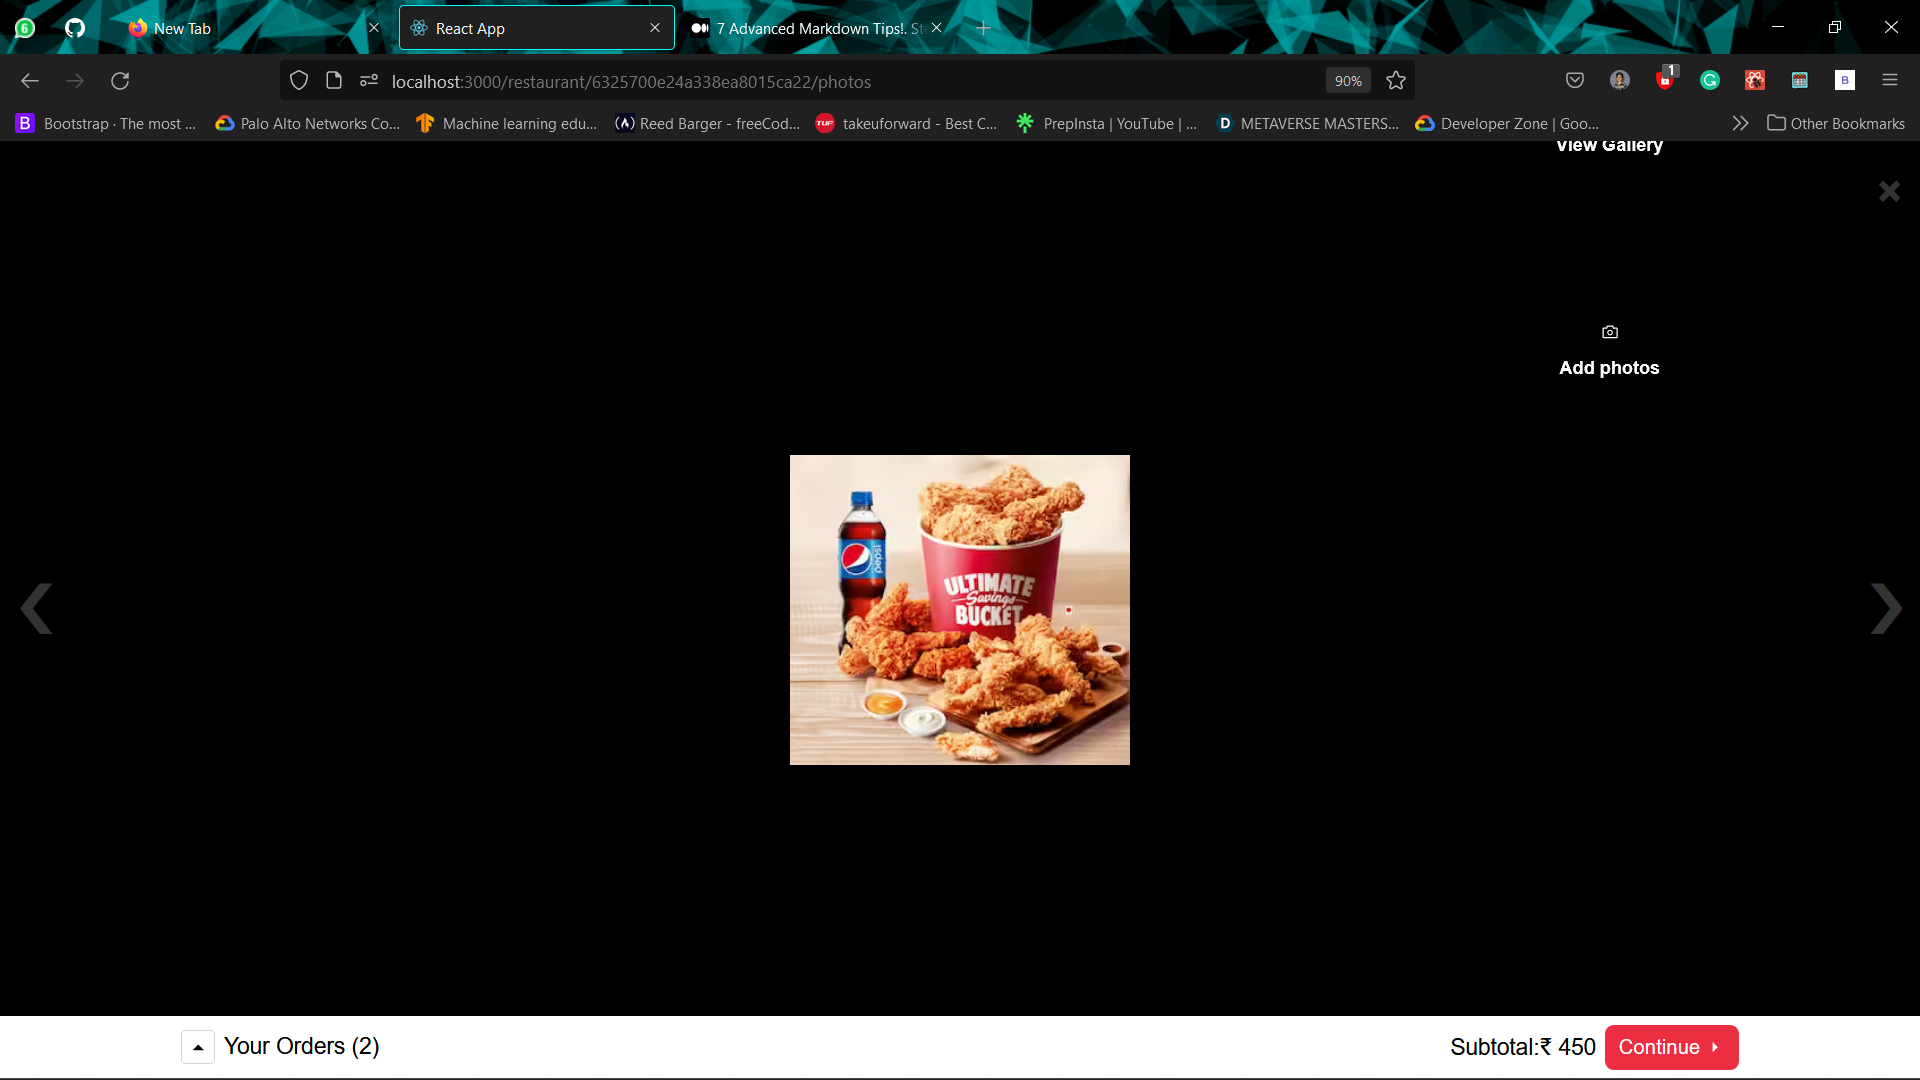Go back to the previous page
Screen dimensions: 1920x1080
[30, 81]
